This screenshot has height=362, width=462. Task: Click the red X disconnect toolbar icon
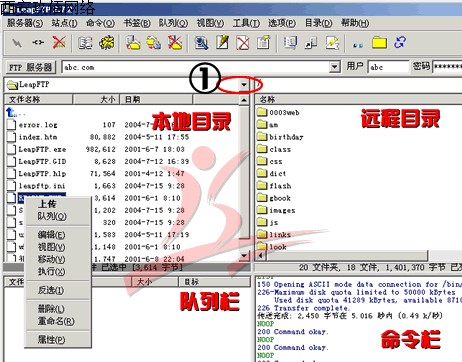pyautogui.click(x=59, y=43)
